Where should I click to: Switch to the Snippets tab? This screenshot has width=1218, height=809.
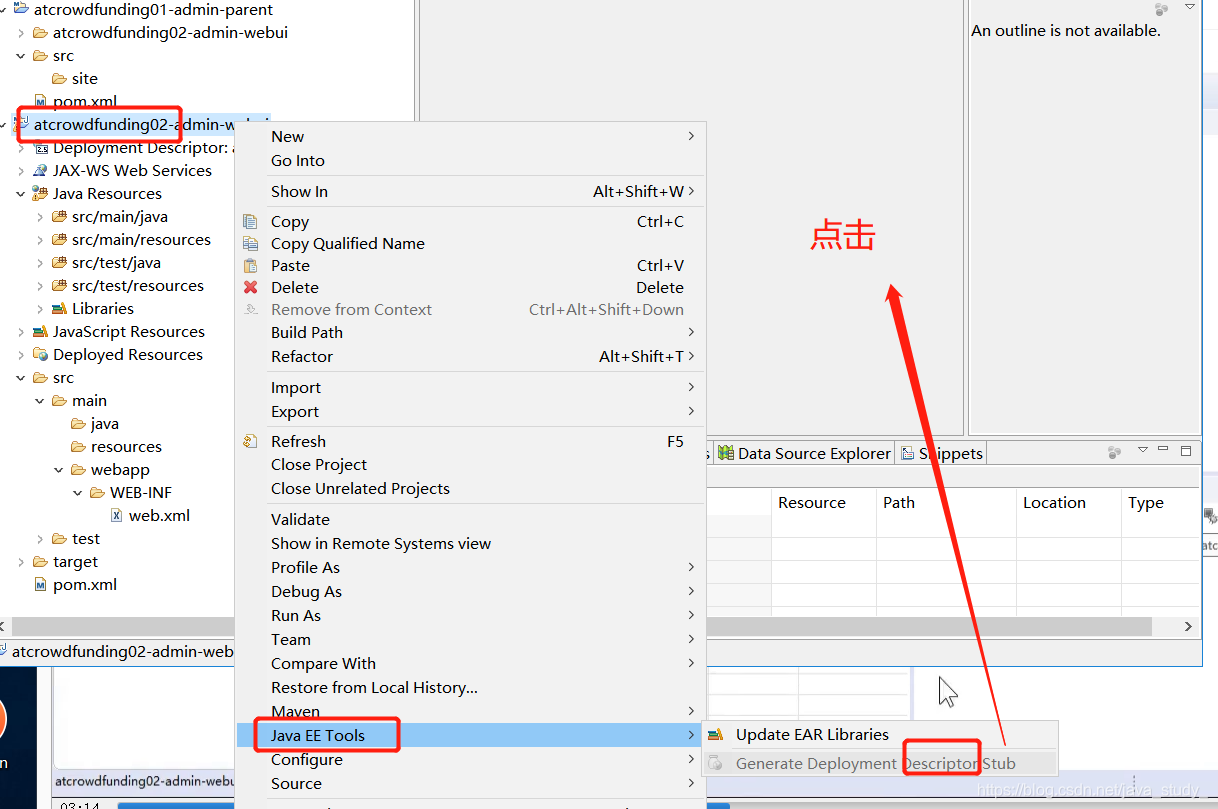click(942, 454)
